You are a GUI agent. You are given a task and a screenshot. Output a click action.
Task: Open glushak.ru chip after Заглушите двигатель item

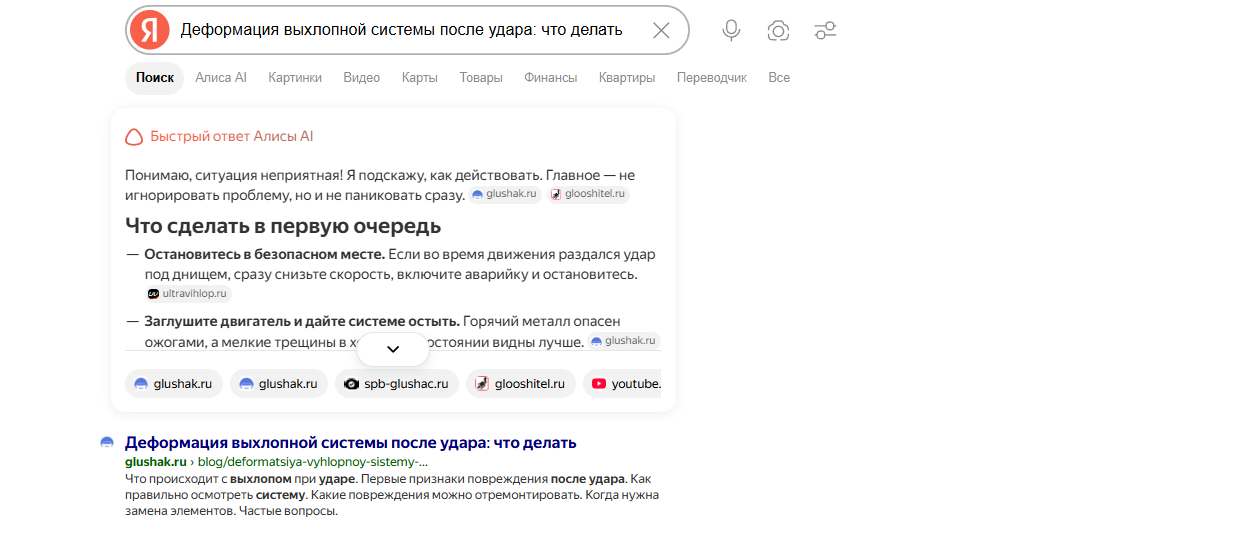click(x=624, y=341)
